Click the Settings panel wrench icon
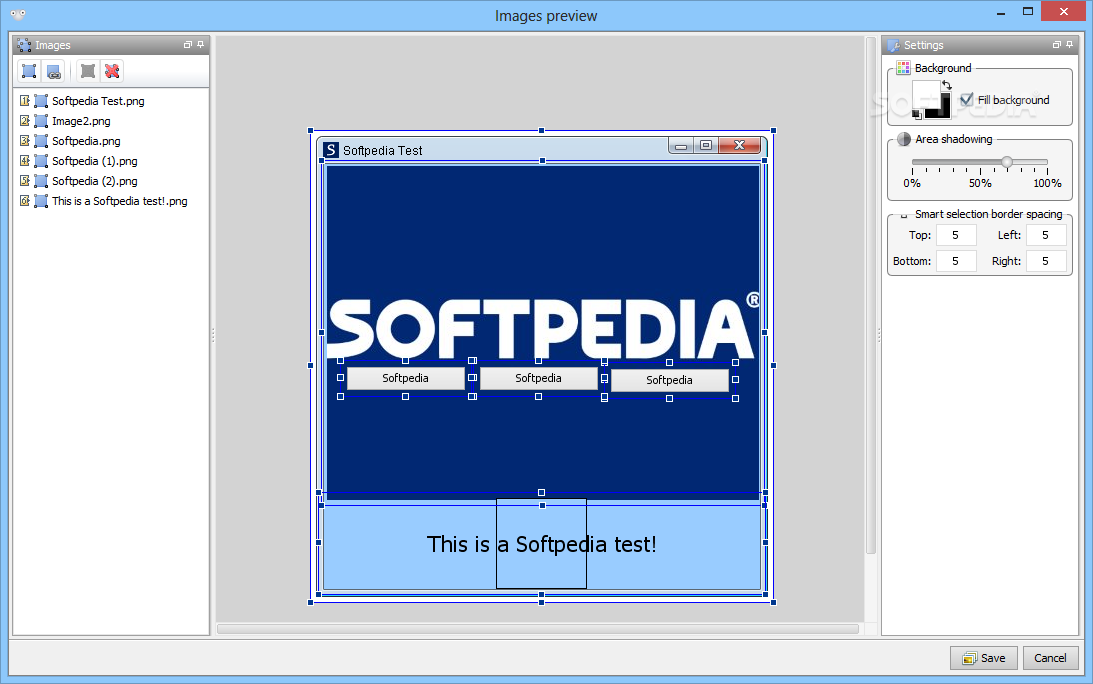This screenshot has height=684, width=1093. [894, 45]
